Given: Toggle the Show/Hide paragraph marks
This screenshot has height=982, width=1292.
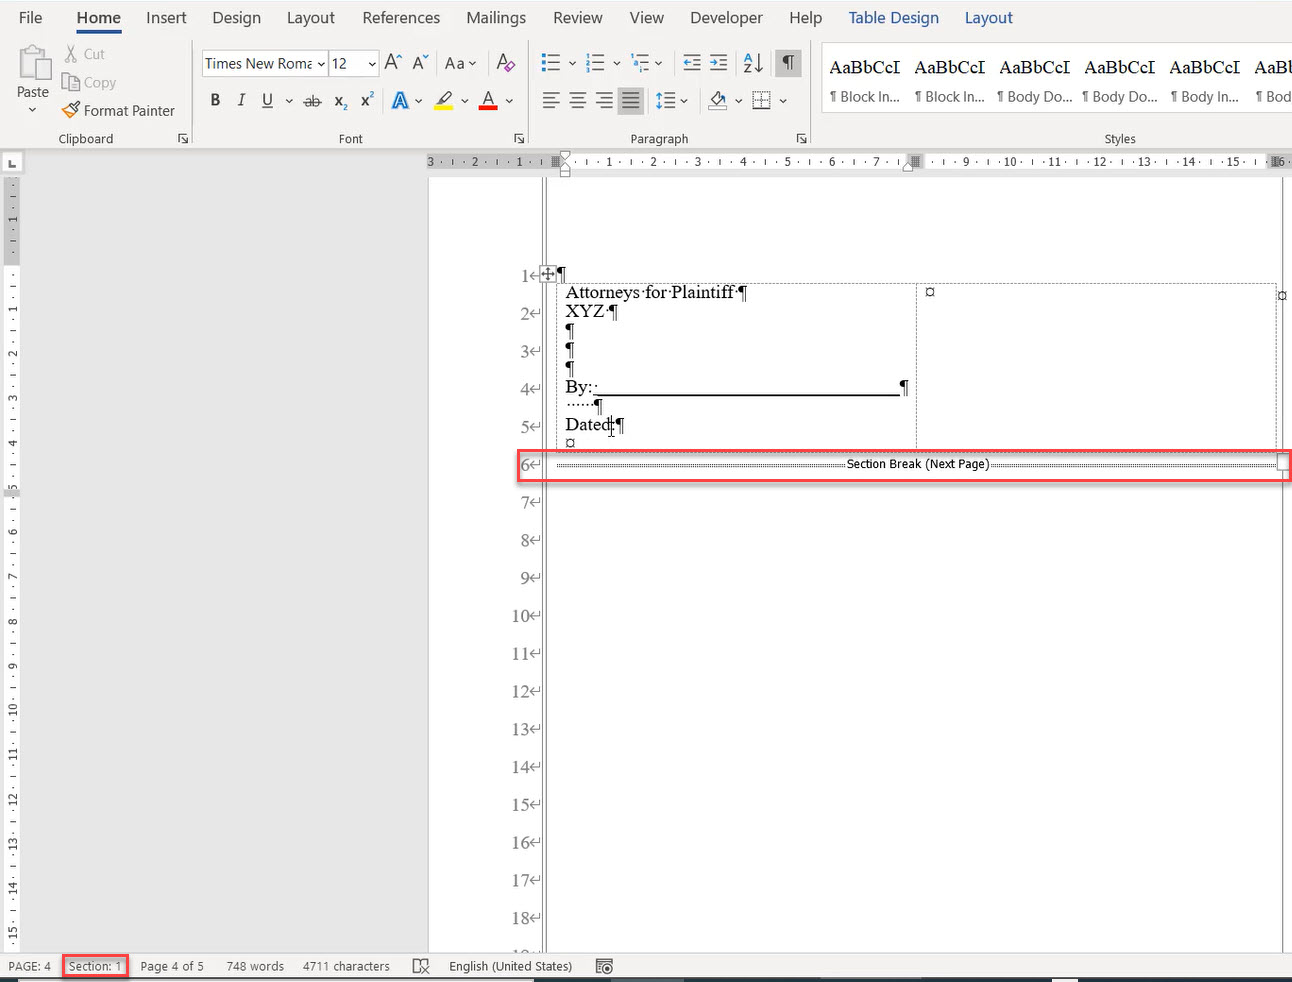Looking at the screenshot, I should pyautogui.click(x=788, y=62).
